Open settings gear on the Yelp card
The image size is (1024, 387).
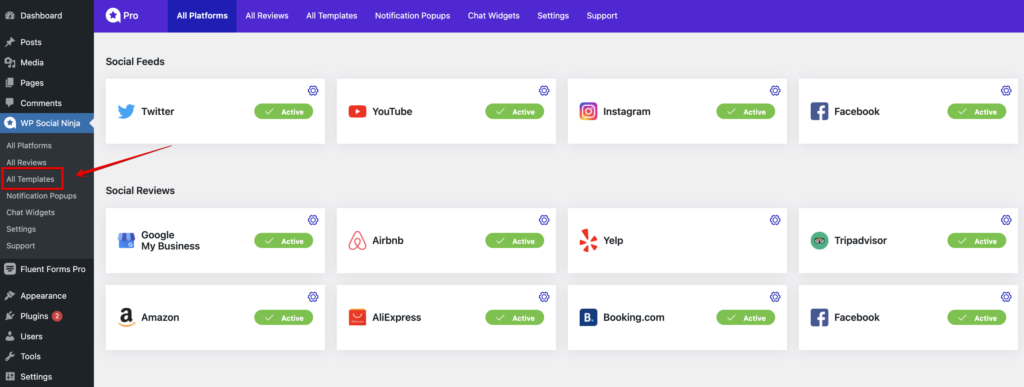click(775, 220)
